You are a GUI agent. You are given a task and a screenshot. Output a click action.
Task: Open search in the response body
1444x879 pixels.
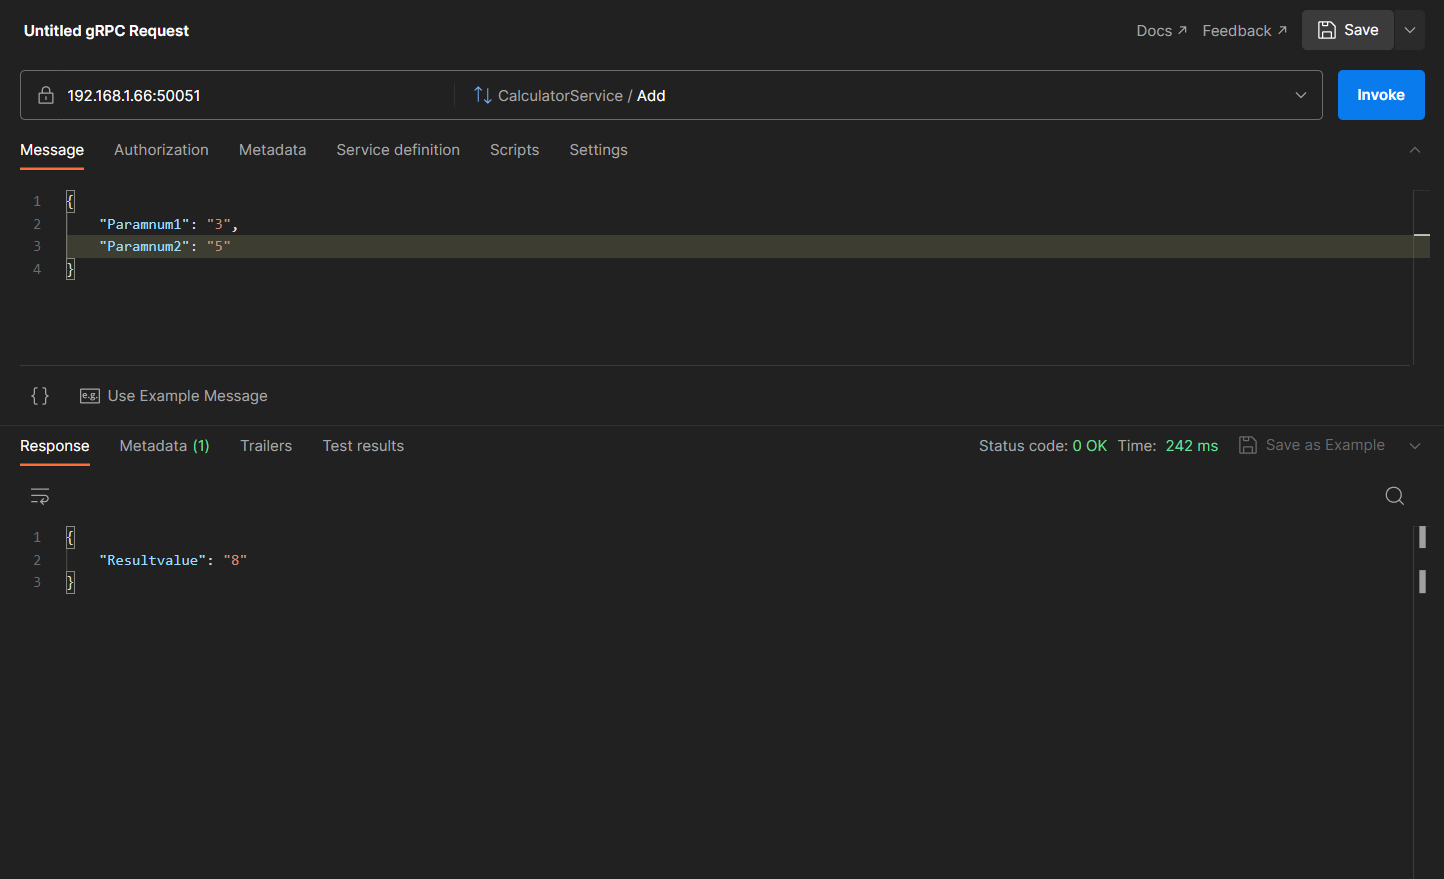click(1394, 496)
